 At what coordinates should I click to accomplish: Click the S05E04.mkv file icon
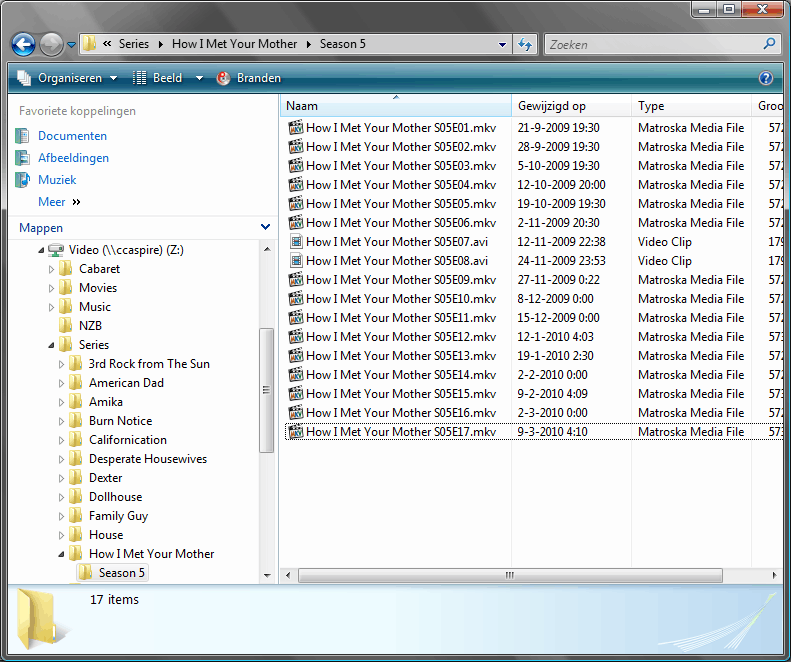point(296,184)
